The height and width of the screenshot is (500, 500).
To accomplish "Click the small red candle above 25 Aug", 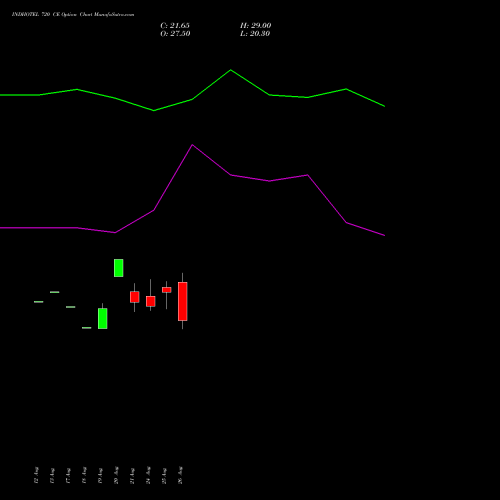I will (x=167, y=290).
